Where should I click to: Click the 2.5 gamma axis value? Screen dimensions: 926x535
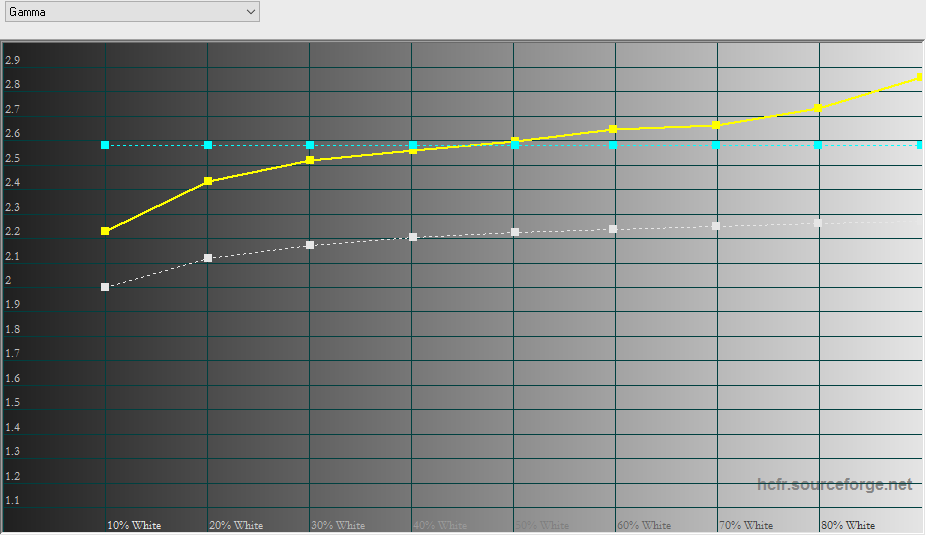click(x=12, y=158)
